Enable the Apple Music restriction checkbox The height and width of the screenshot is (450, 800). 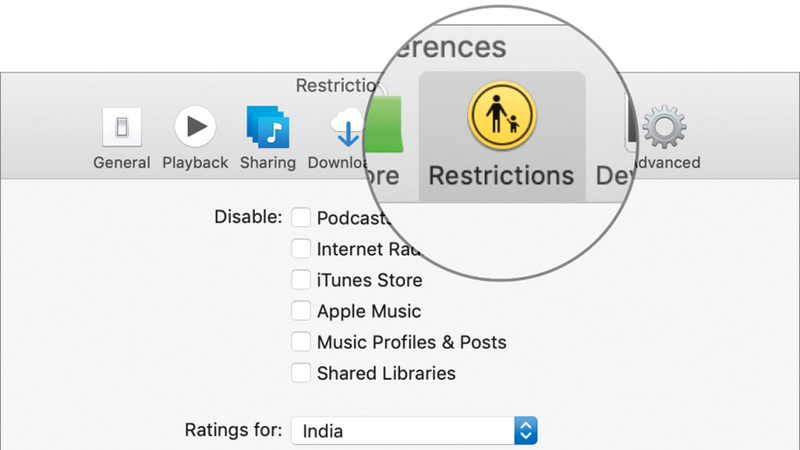click(x=301, y=311)
